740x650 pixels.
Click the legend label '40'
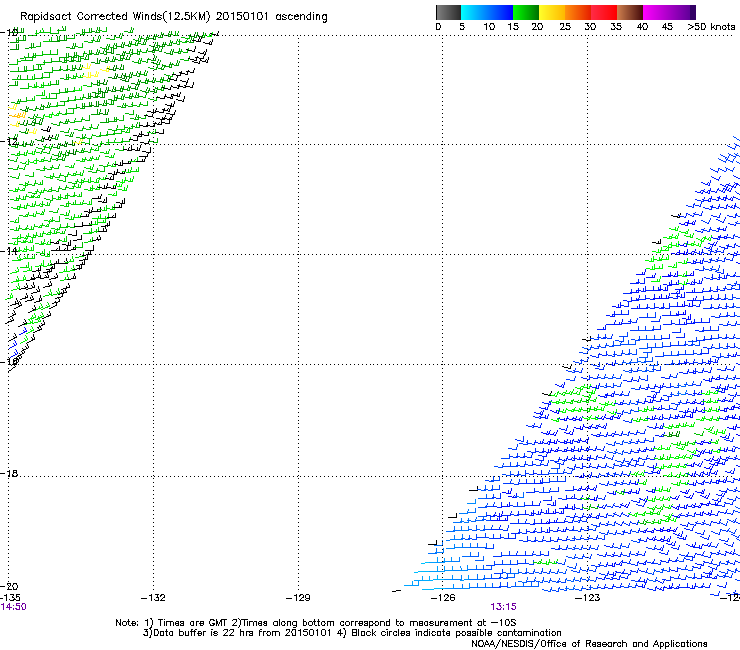coord(642,27)
